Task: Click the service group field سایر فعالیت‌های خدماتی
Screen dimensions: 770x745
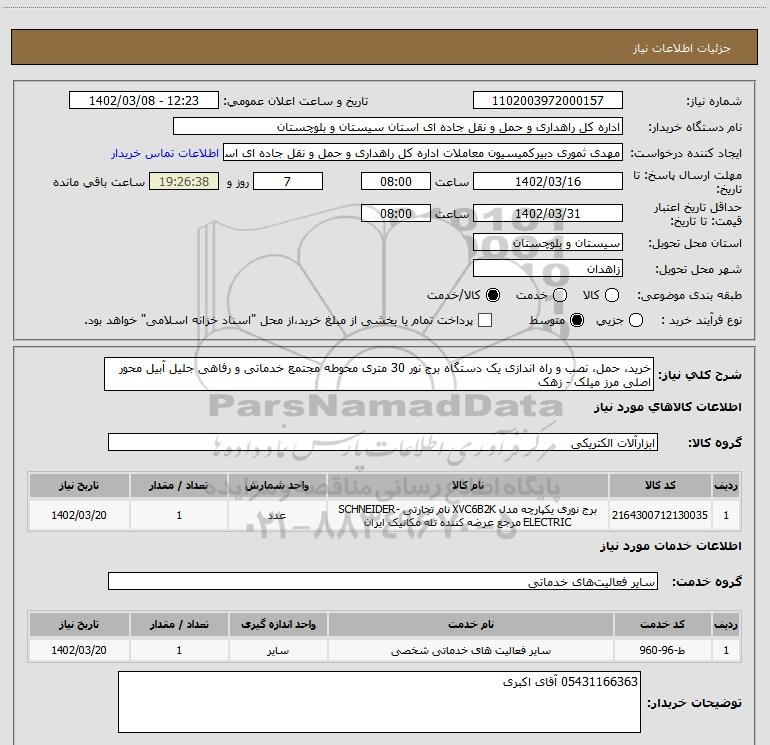Action: 383,581
